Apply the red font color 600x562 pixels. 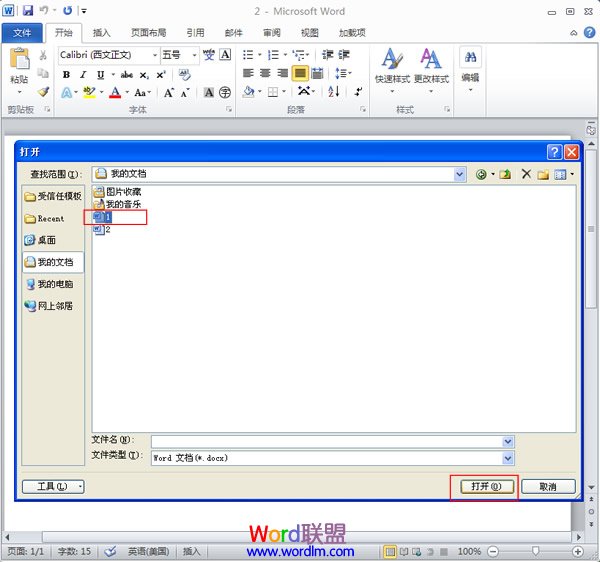tap(115, 92)
